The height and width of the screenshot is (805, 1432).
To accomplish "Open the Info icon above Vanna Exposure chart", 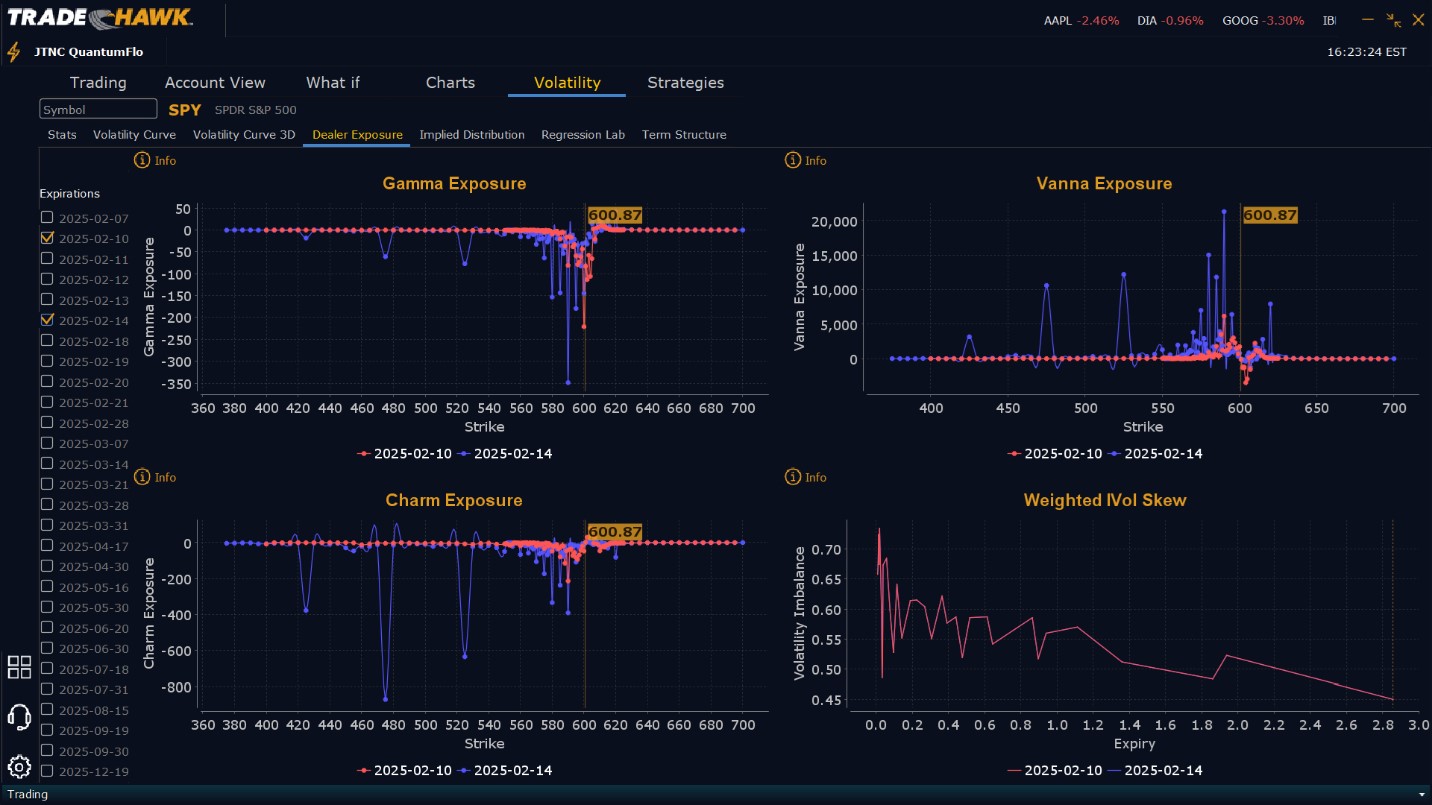I will [x=793, y=160].
